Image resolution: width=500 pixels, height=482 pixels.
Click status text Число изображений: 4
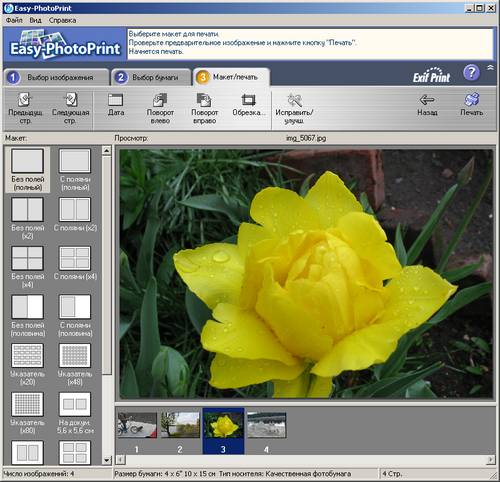point(39,474)
